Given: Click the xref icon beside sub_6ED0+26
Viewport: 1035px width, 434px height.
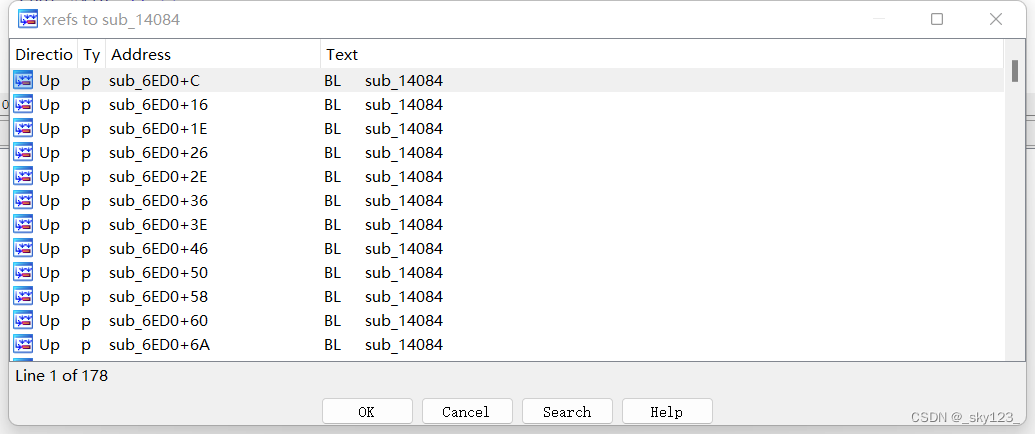Looking at the screenshot, I should (x=23, y=152).
